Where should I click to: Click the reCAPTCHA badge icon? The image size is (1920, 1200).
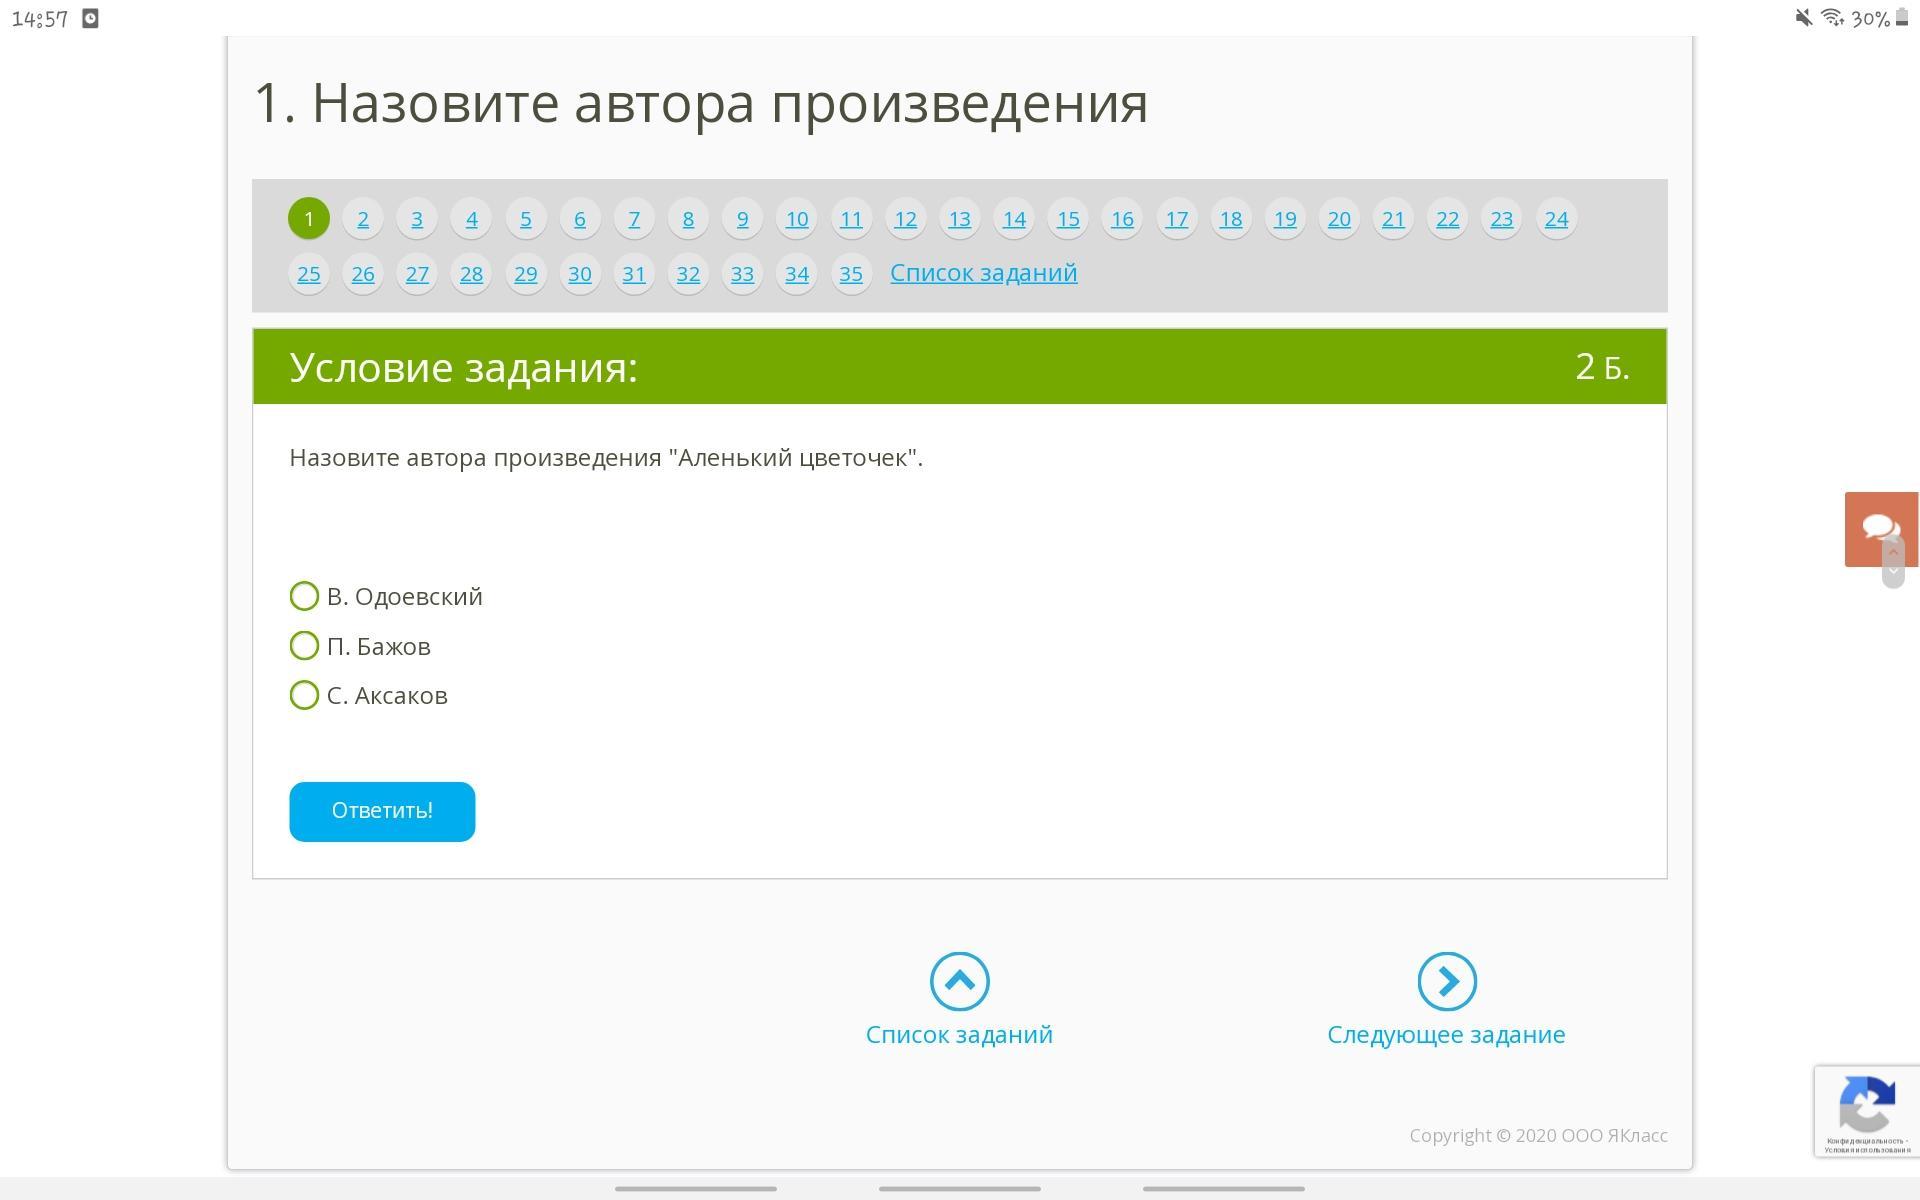click(x=1866, y=1103)
